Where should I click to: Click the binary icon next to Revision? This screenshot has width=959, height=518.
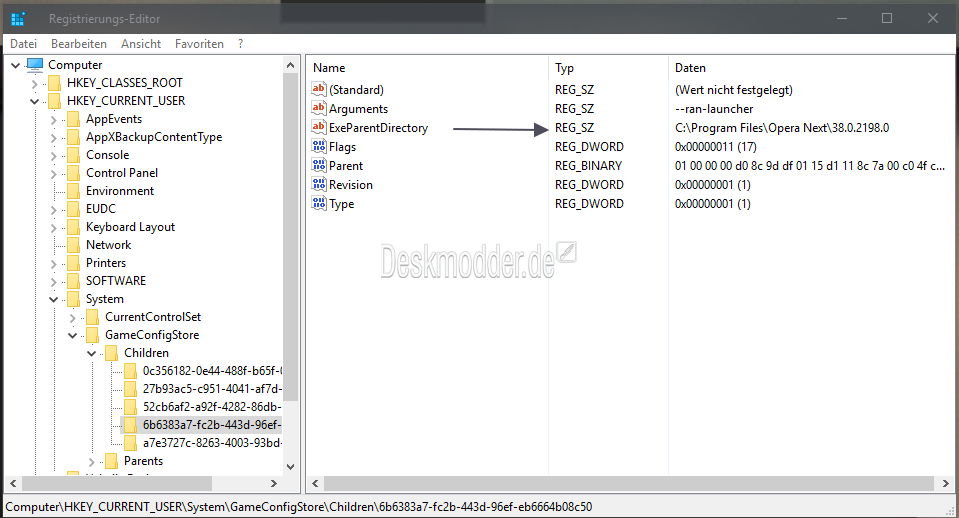[320, 185]
